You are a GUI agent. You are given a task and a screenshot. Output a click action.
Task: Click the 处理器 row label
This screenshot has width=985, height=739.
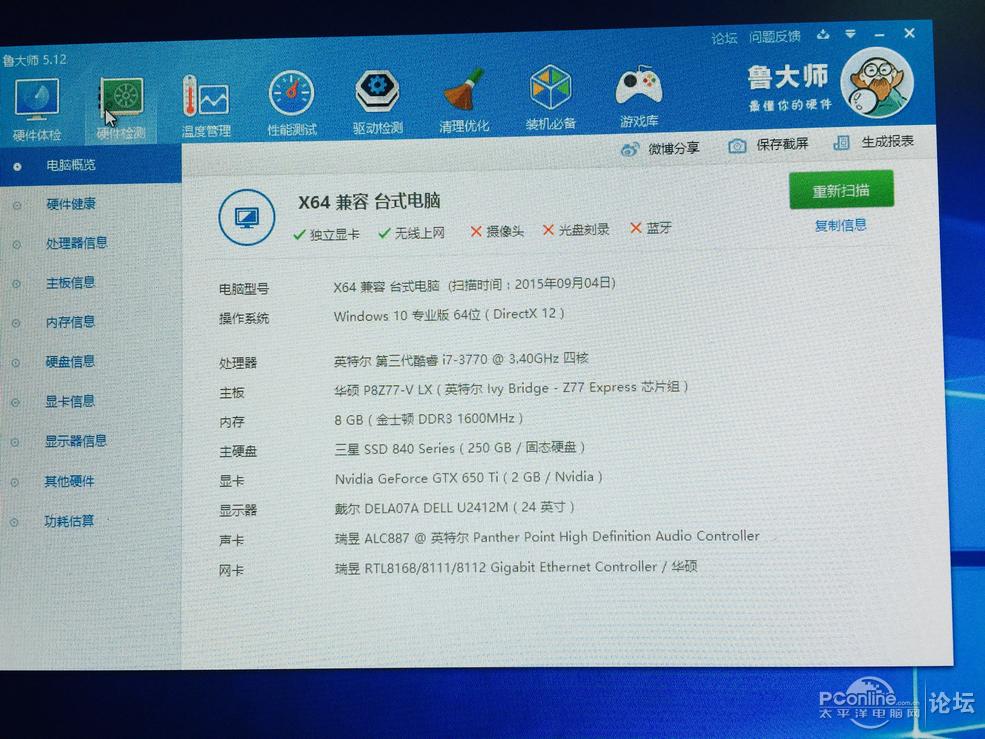pos(238,363)
